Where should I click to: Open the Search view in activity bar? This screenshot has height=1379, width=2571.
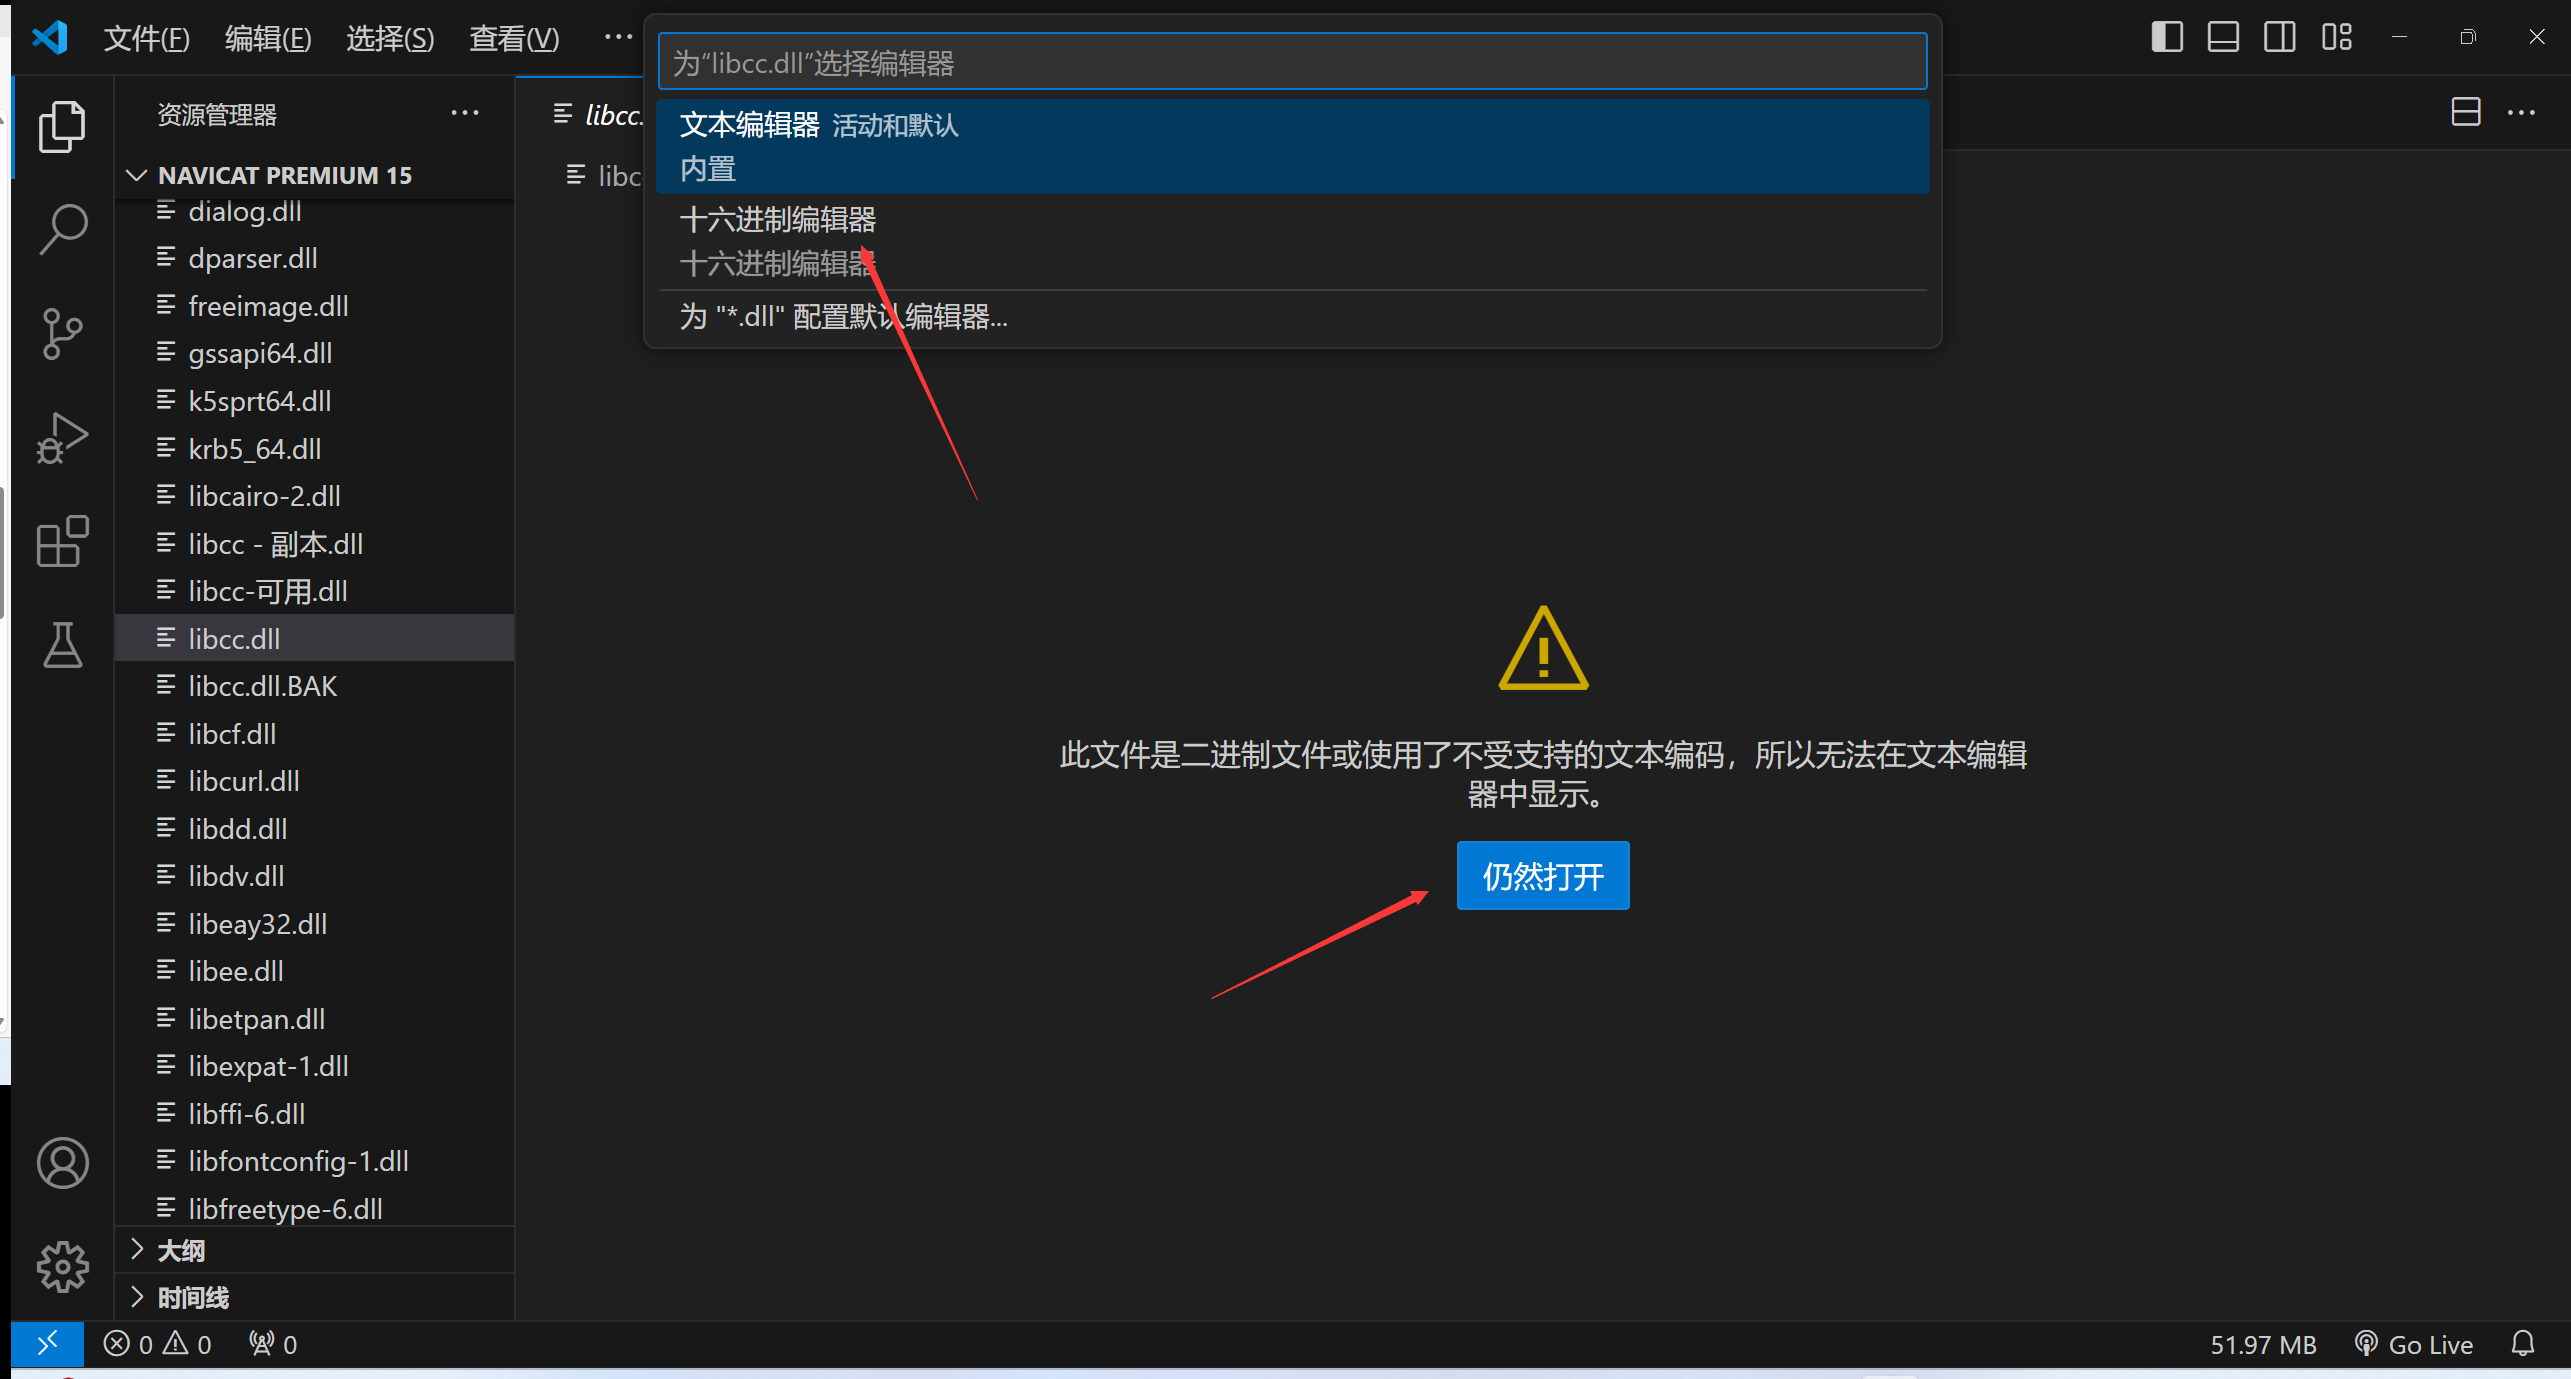point(63,228)
